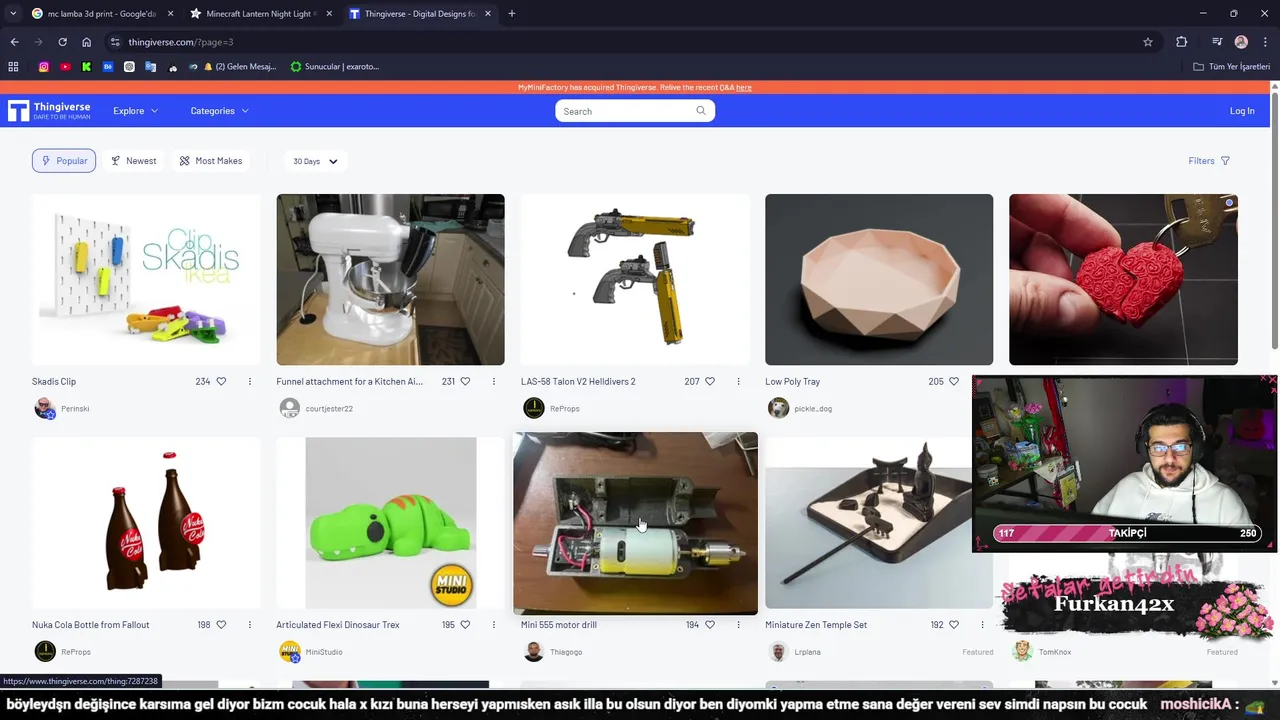Viewport: 1280px width, 720px height.
Task: Go to browser home page
Action: point(87,42)
